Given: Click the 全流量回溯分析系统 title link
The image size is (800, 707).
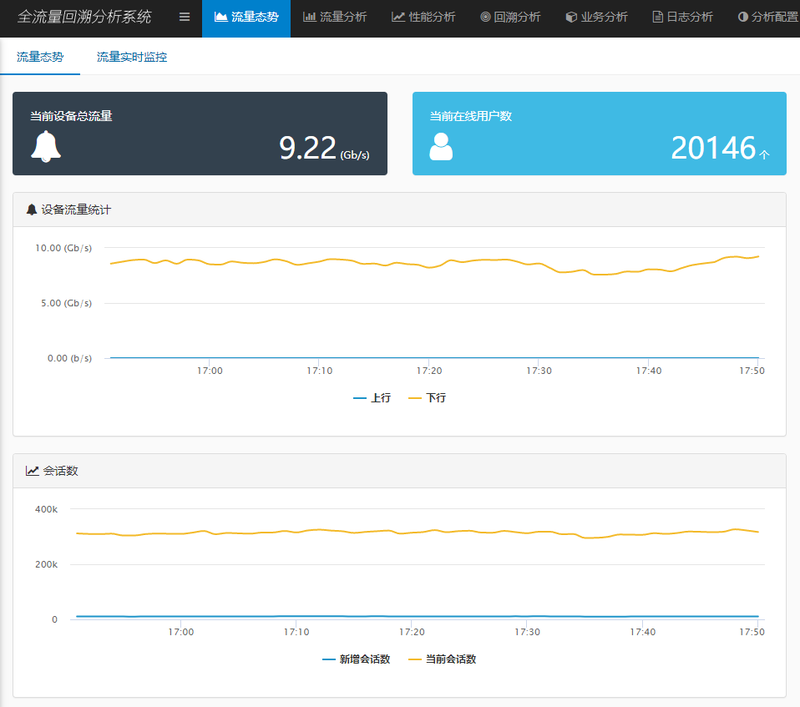Looking at the screenshot, I should pos(85,17).
